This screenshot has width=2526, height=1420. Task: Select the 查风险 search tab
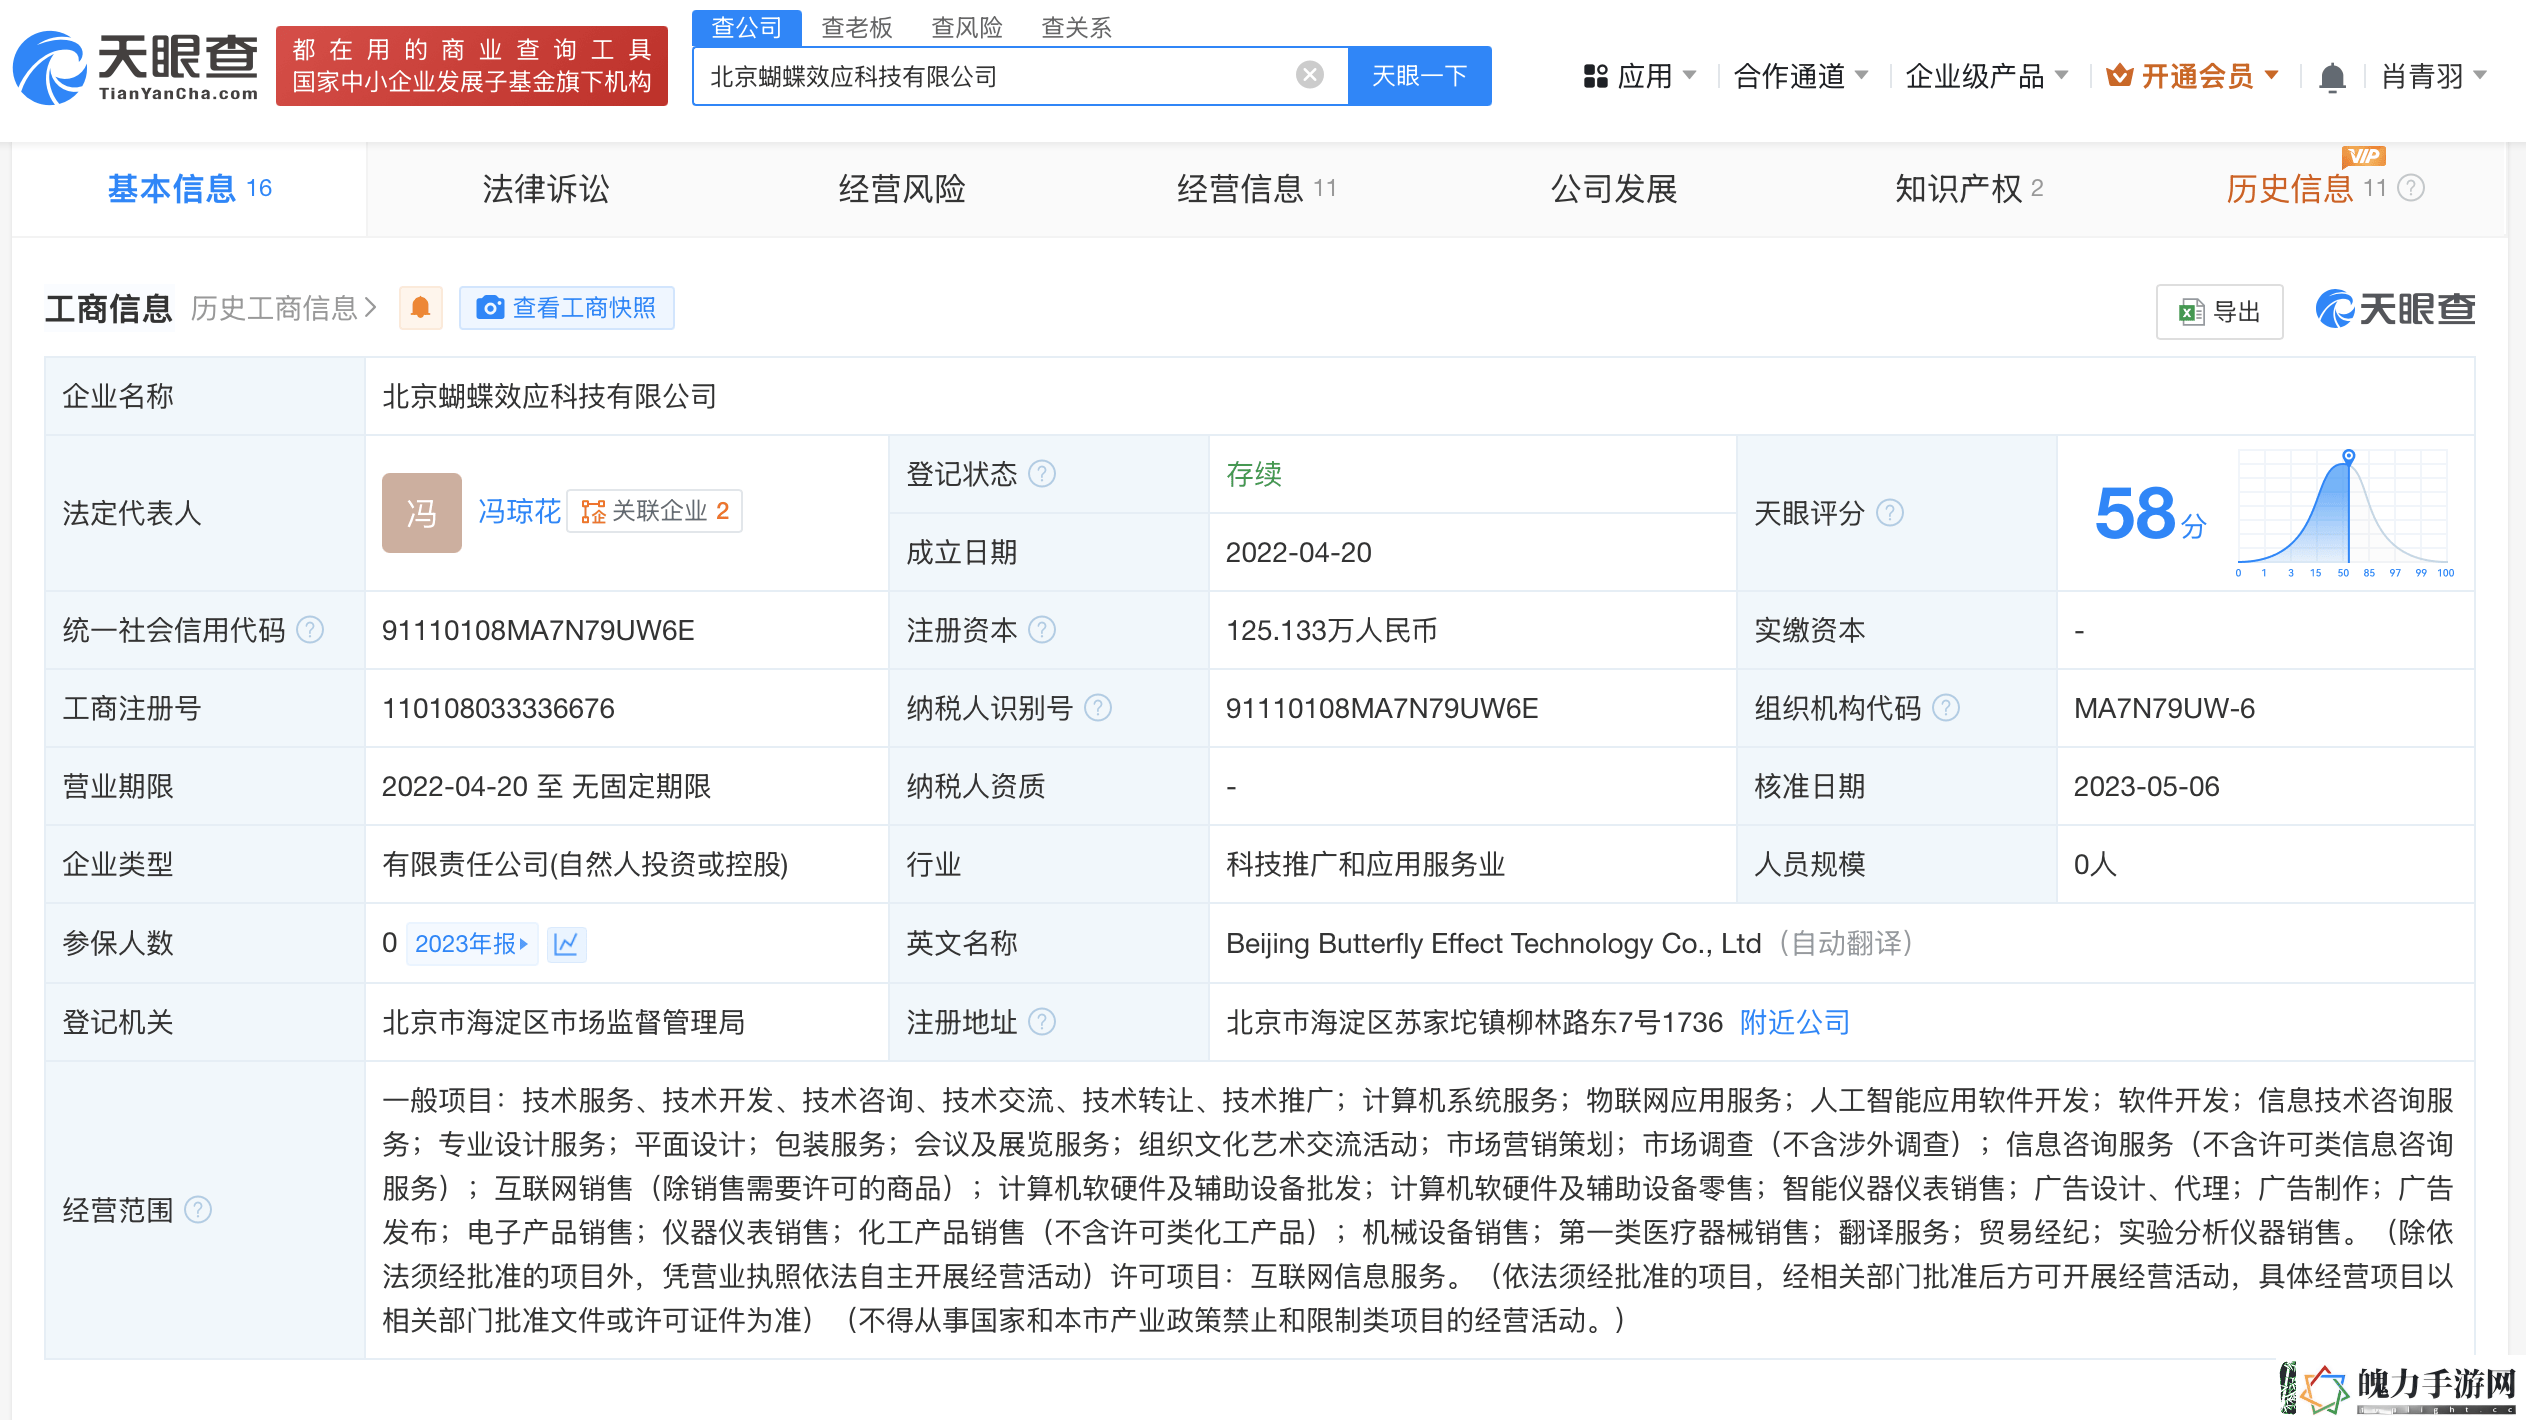point(966,27)
